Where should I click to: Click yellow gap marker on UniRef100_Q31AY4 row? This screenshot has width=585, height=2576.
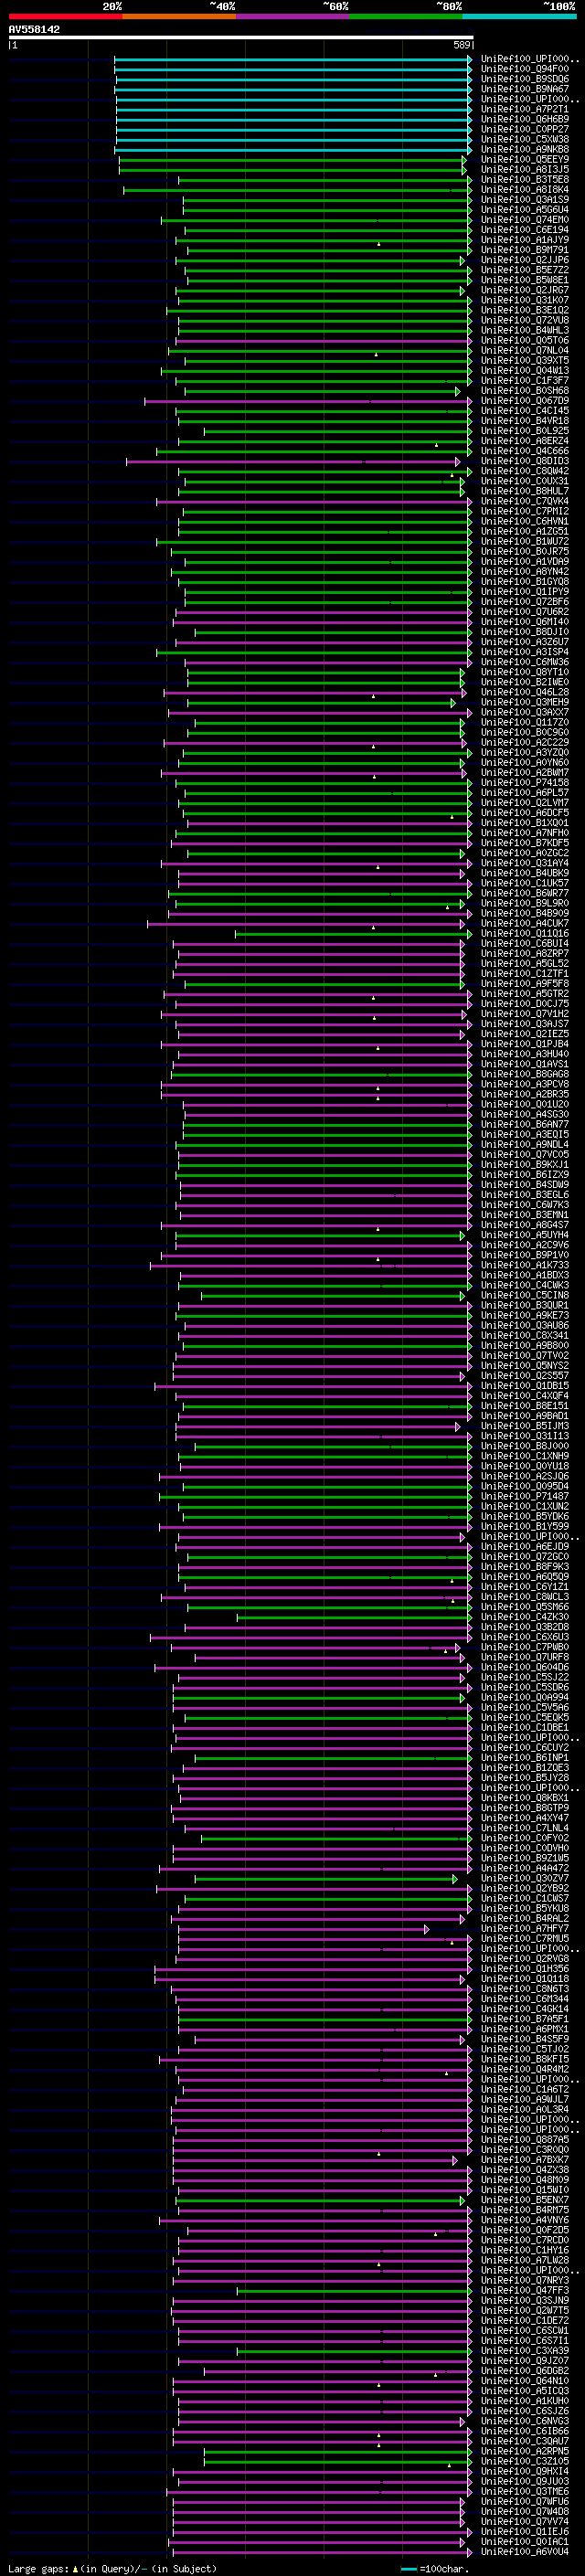(378, 866)
